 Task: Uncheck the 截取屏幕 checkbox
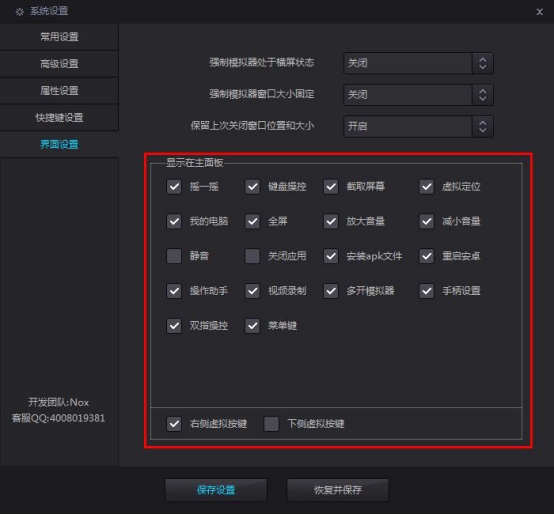pos(331,187)
